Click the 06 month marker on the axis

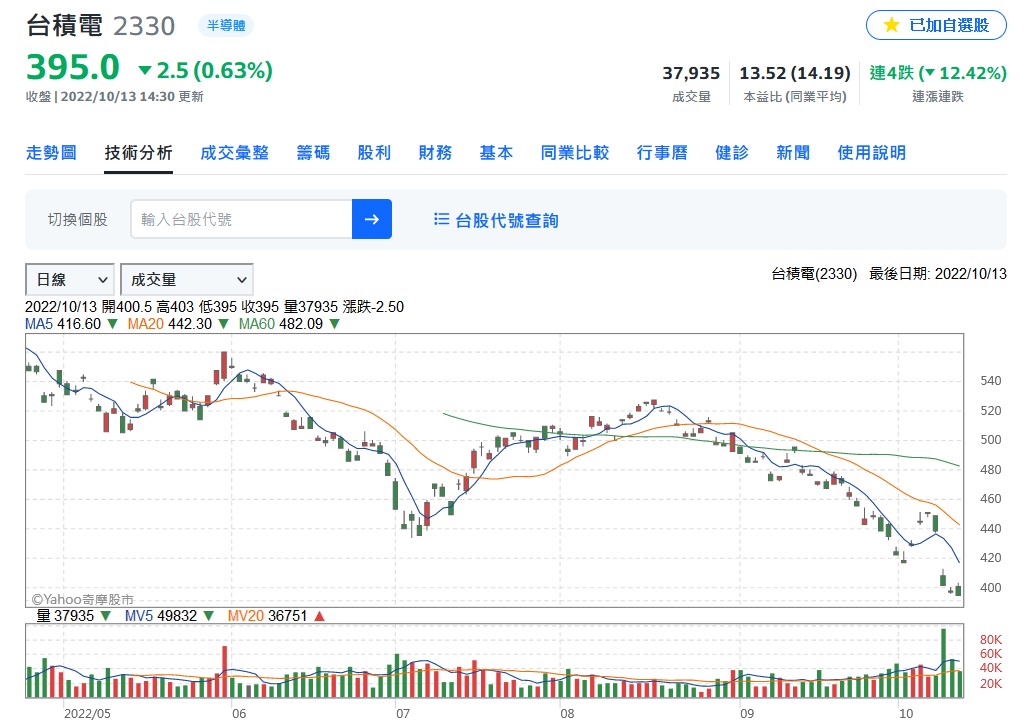click(239, 713)
